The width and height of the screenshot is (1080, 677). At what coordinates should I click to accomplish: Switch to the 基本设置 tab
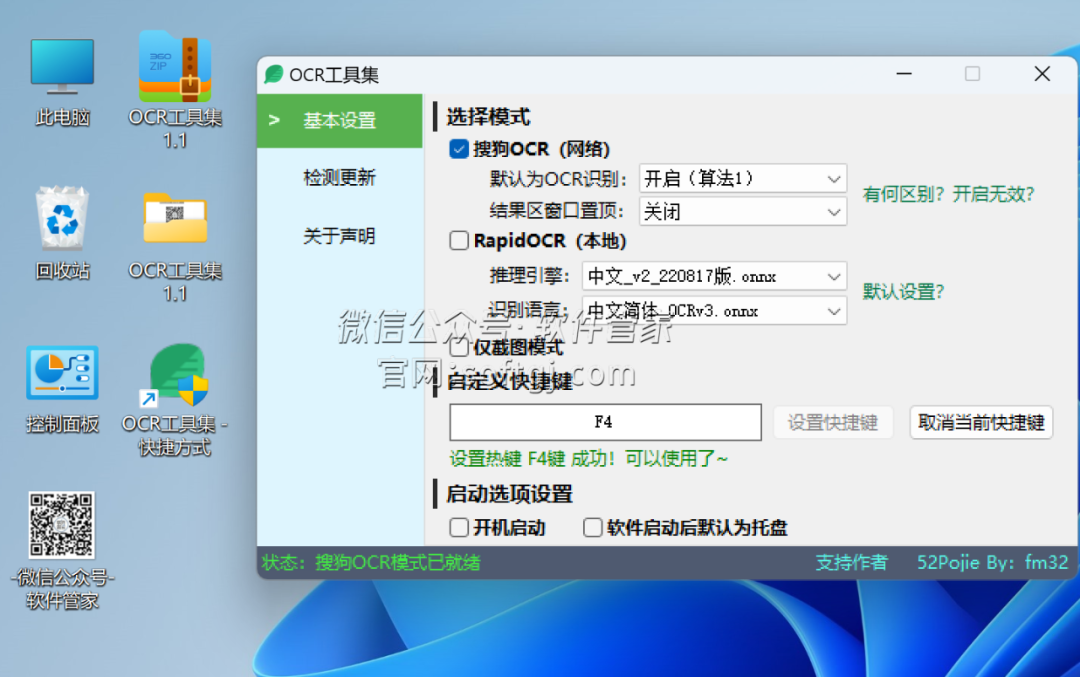(340, 121)
